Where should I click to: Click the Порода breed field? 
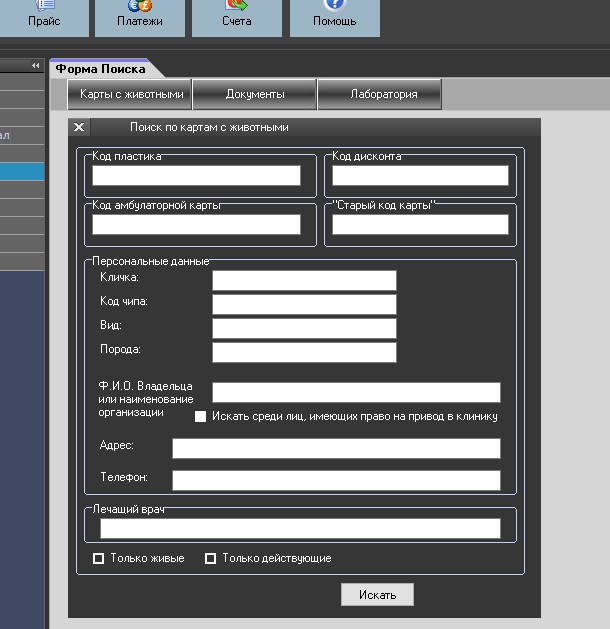point(304,352)
